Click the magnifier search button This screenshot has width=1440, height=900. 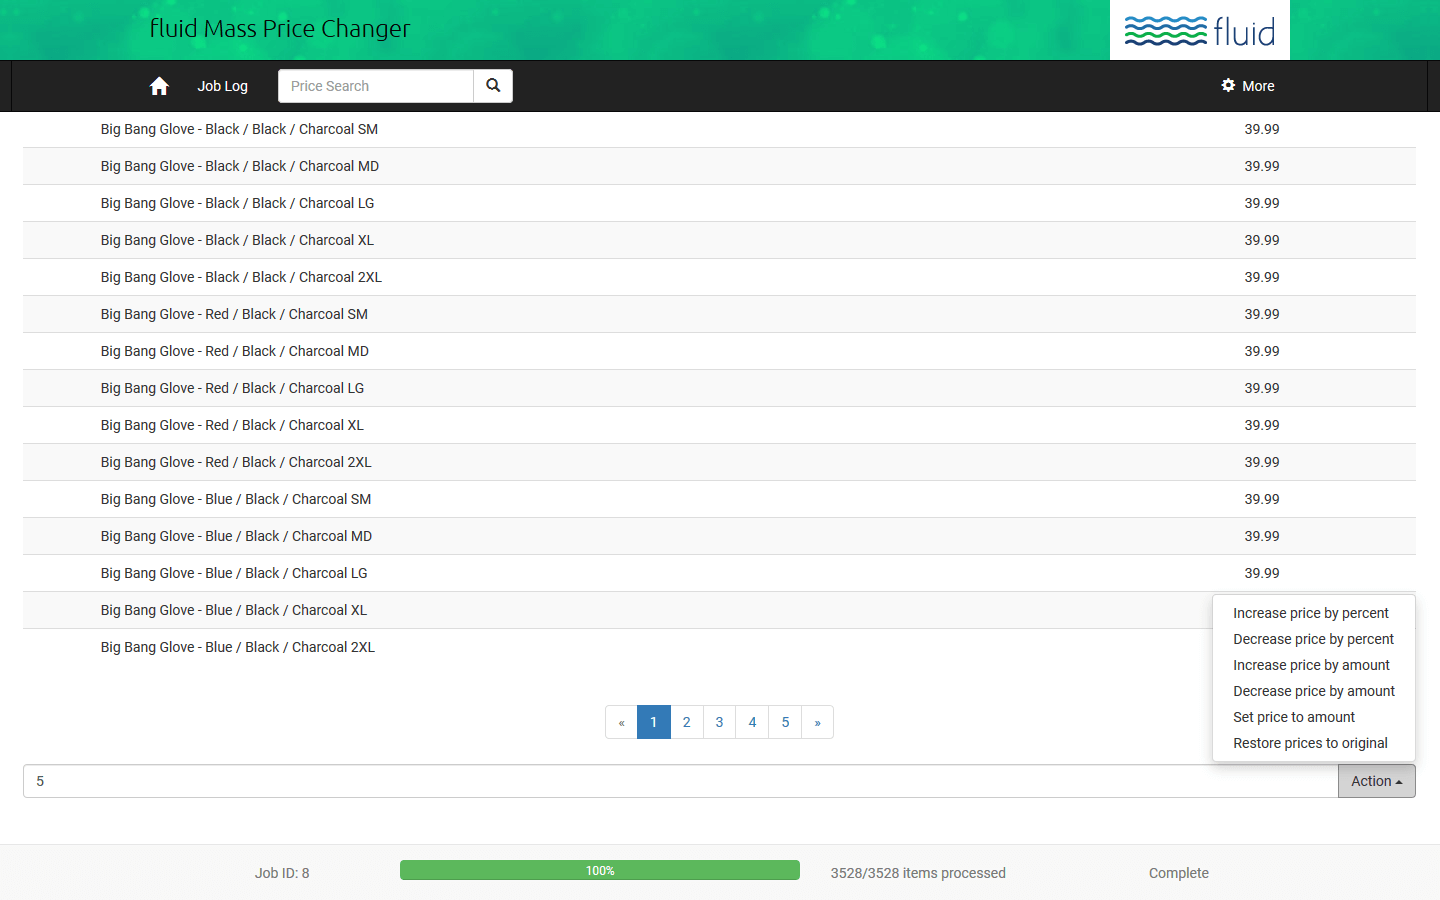[493, 86]
